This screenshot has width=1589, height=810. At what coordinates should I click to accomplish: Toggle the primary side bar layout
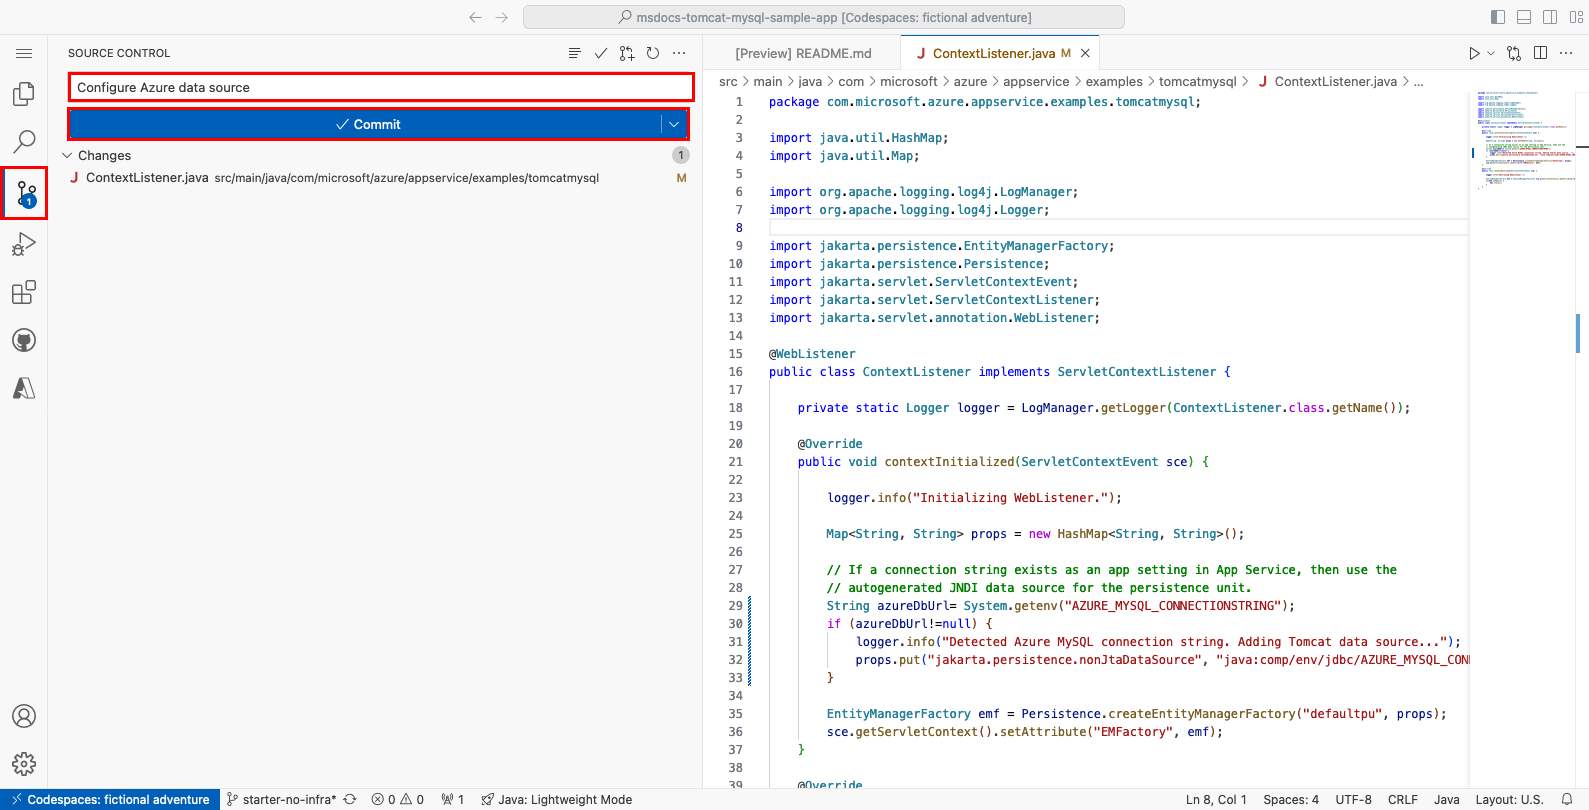coord(1497,17)
